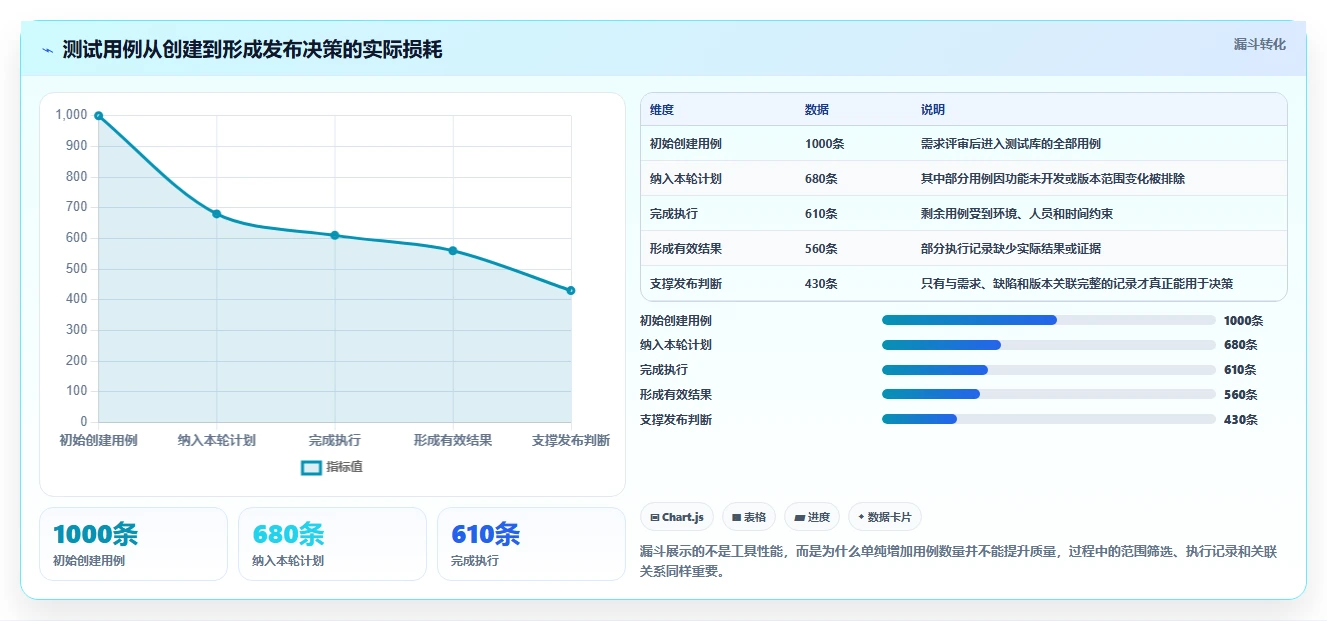The height and width of the screenshot is (621, 1327).
Task: Click the 维度 table column header
Action: (x=662, y=110)
